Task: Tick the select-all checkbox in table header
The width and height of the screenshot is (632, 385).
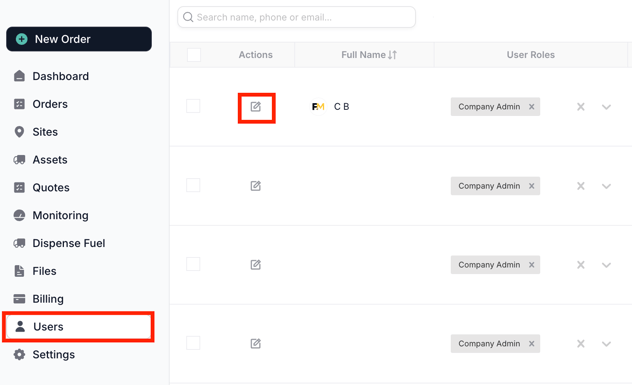Action: tap(194, 55)
